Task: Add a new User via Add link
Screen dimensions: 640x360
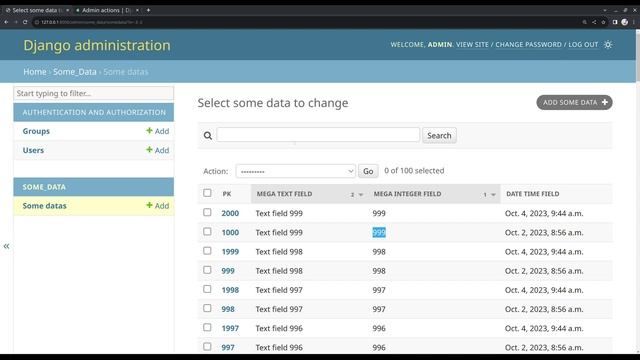Action: tap(158, 150)
